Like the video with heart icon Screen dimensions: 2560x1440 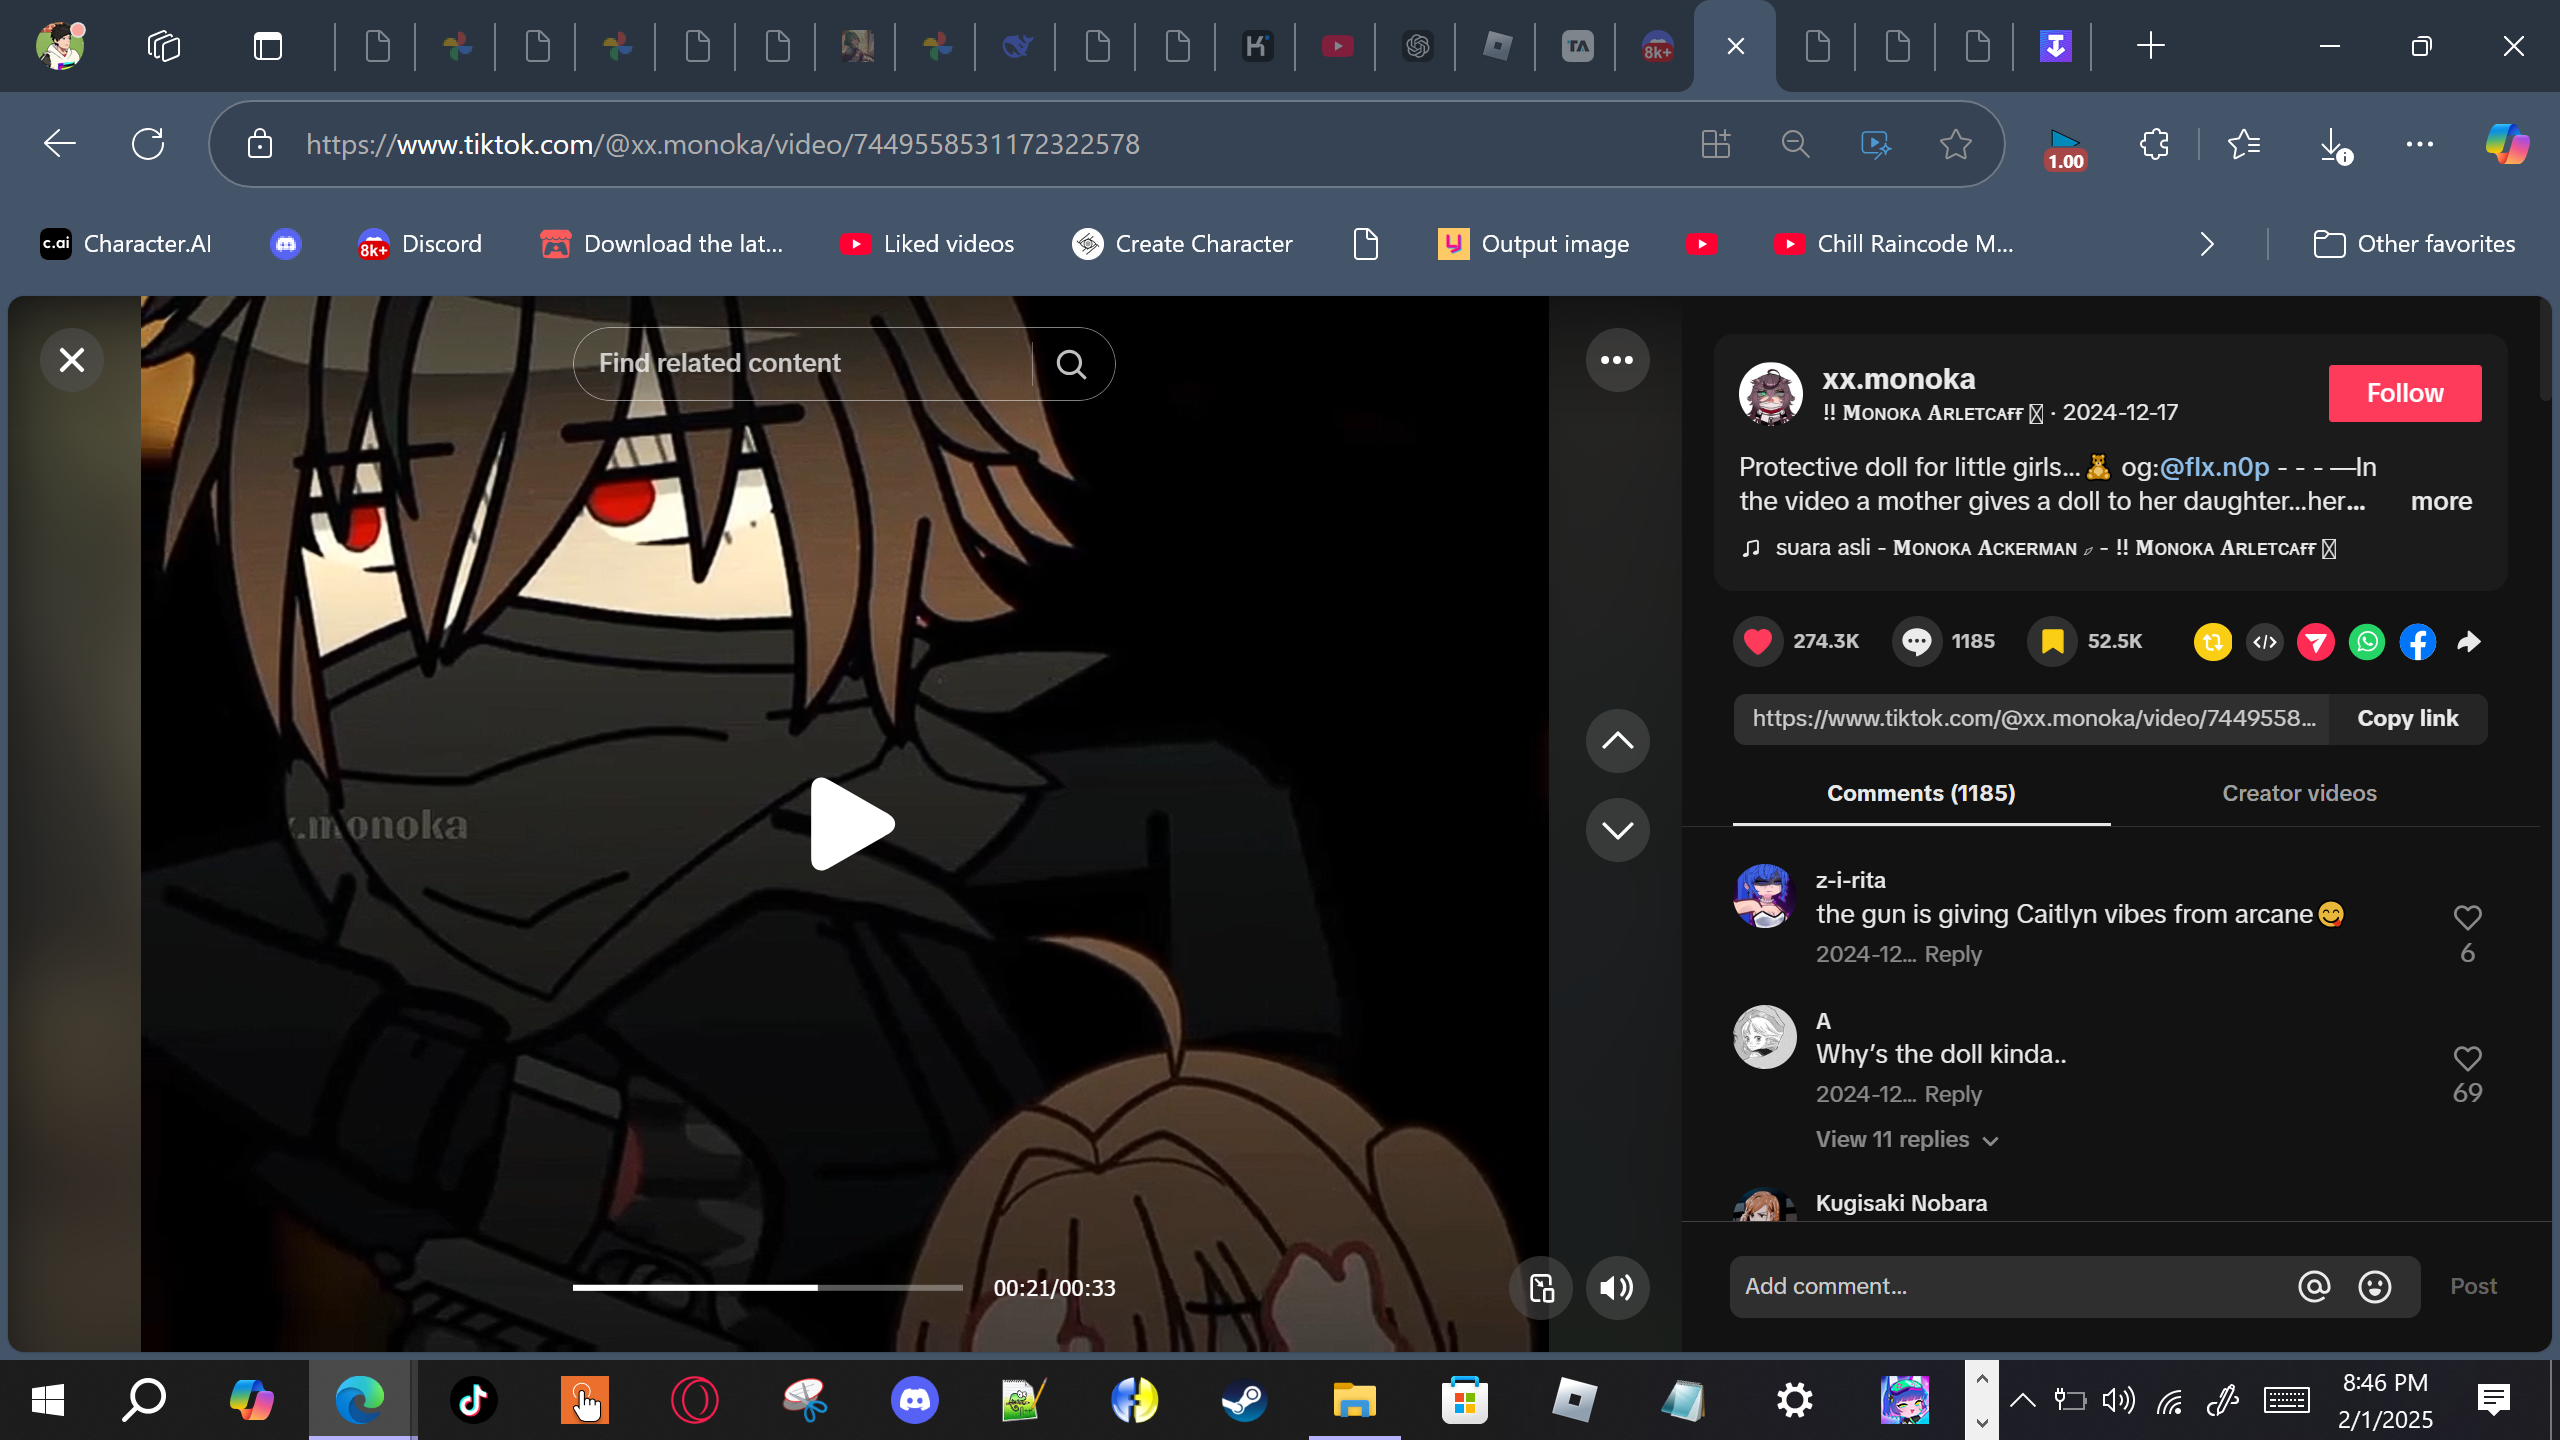click(1757, 641)
